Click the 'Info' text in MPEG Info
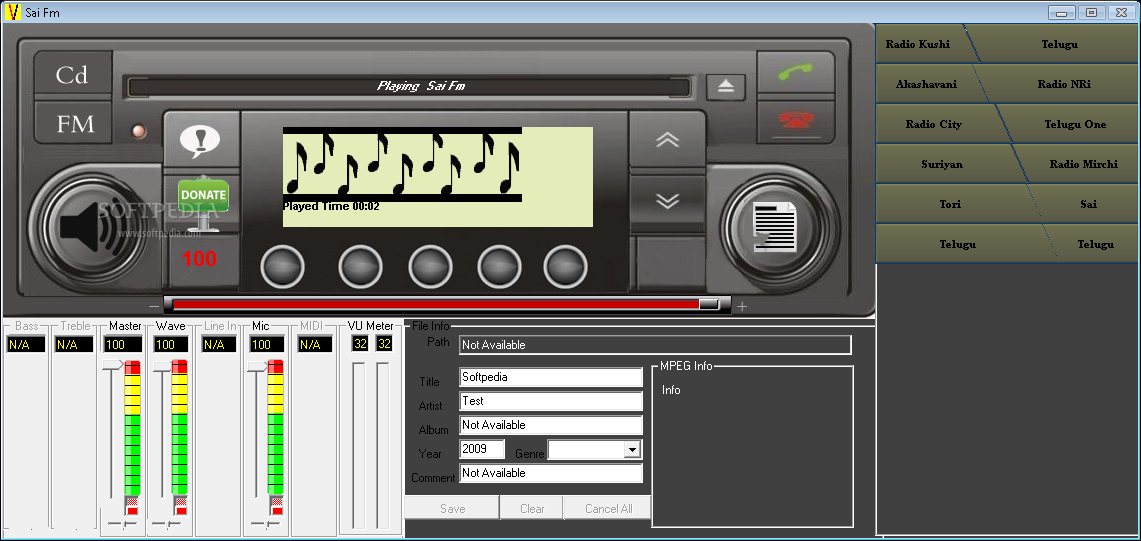Viewport: 1141px width, 541px height. pyautogui.click(x=671, y=390)
